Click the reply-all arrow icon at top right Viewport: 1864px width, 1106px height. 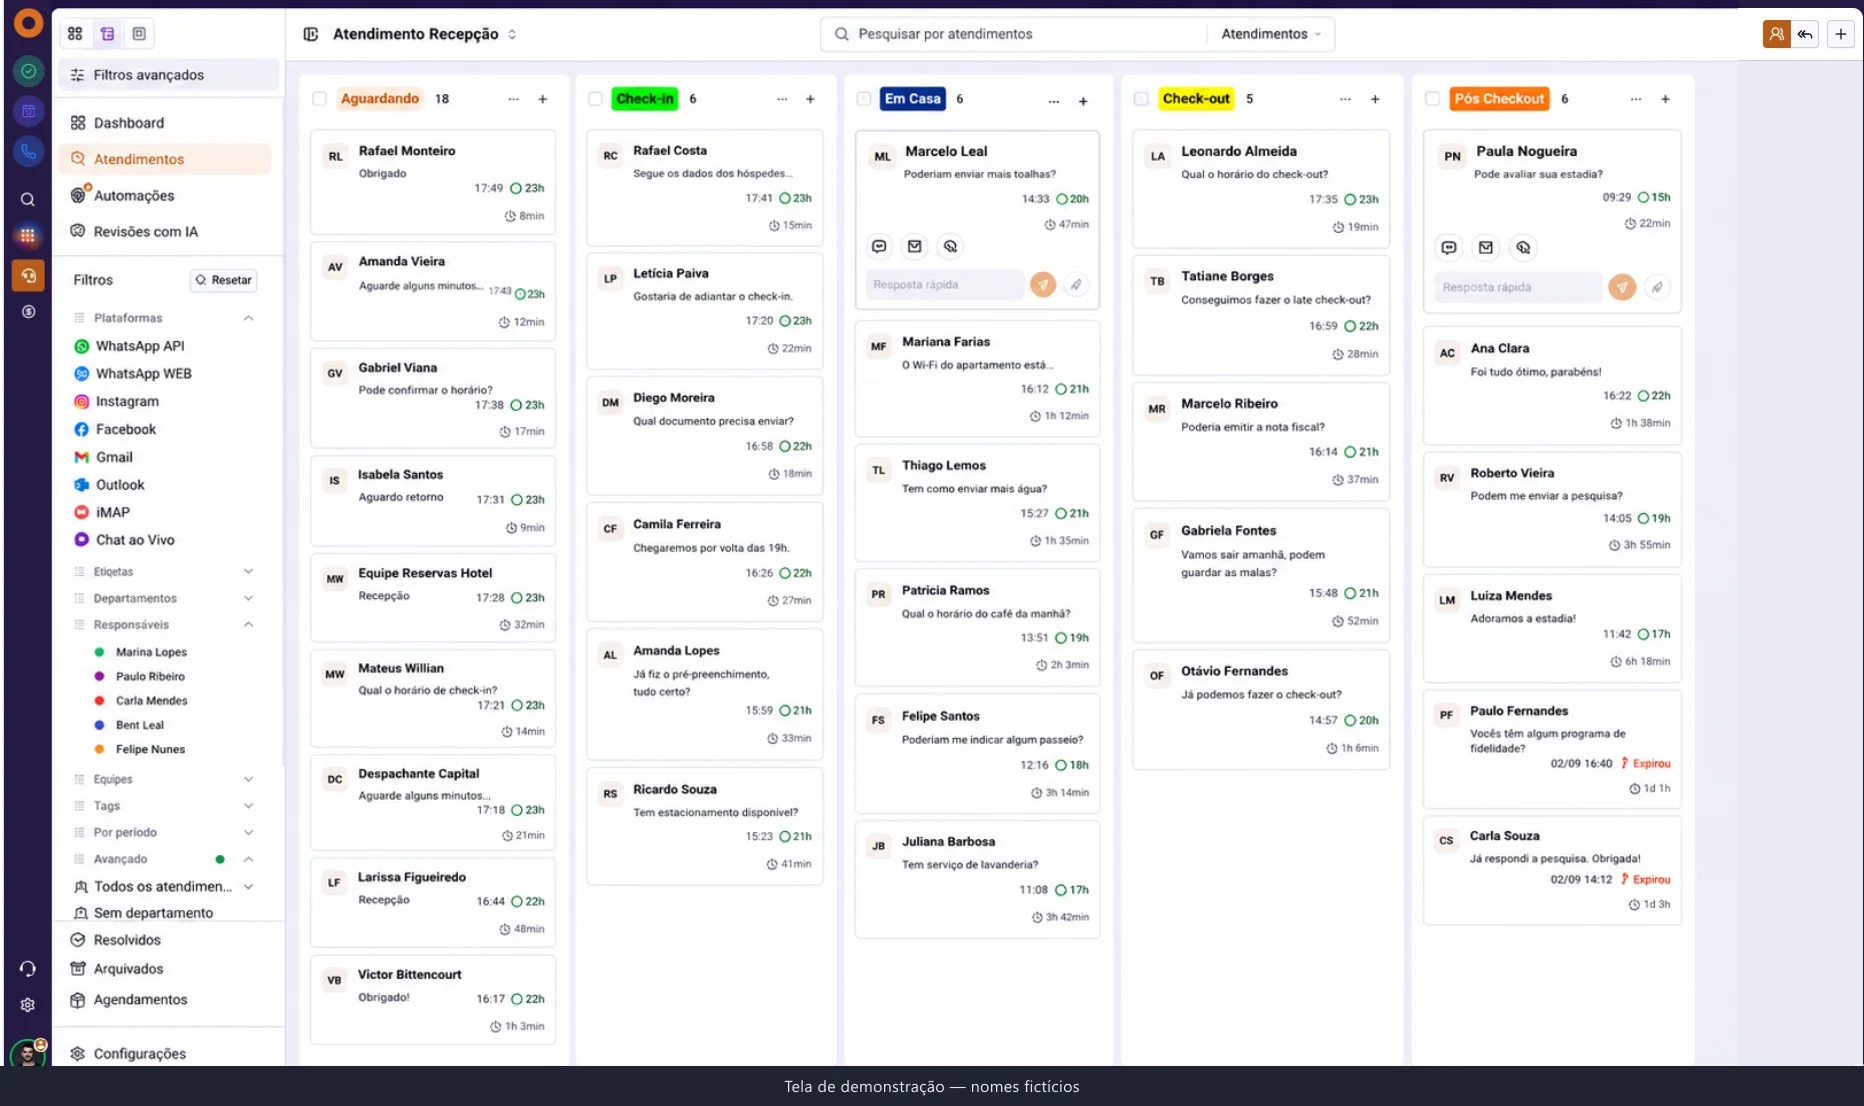[1805, 34]
